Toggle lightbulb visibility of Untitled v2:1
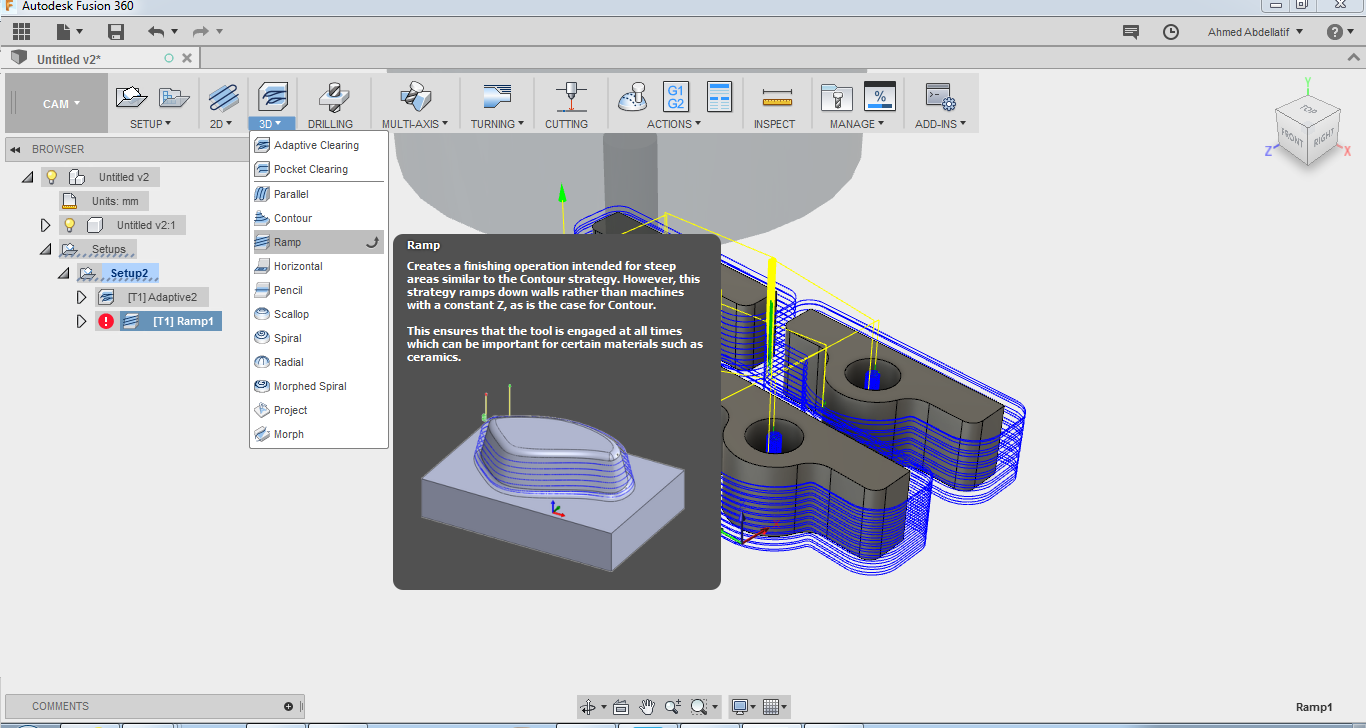 pos(69,225)
